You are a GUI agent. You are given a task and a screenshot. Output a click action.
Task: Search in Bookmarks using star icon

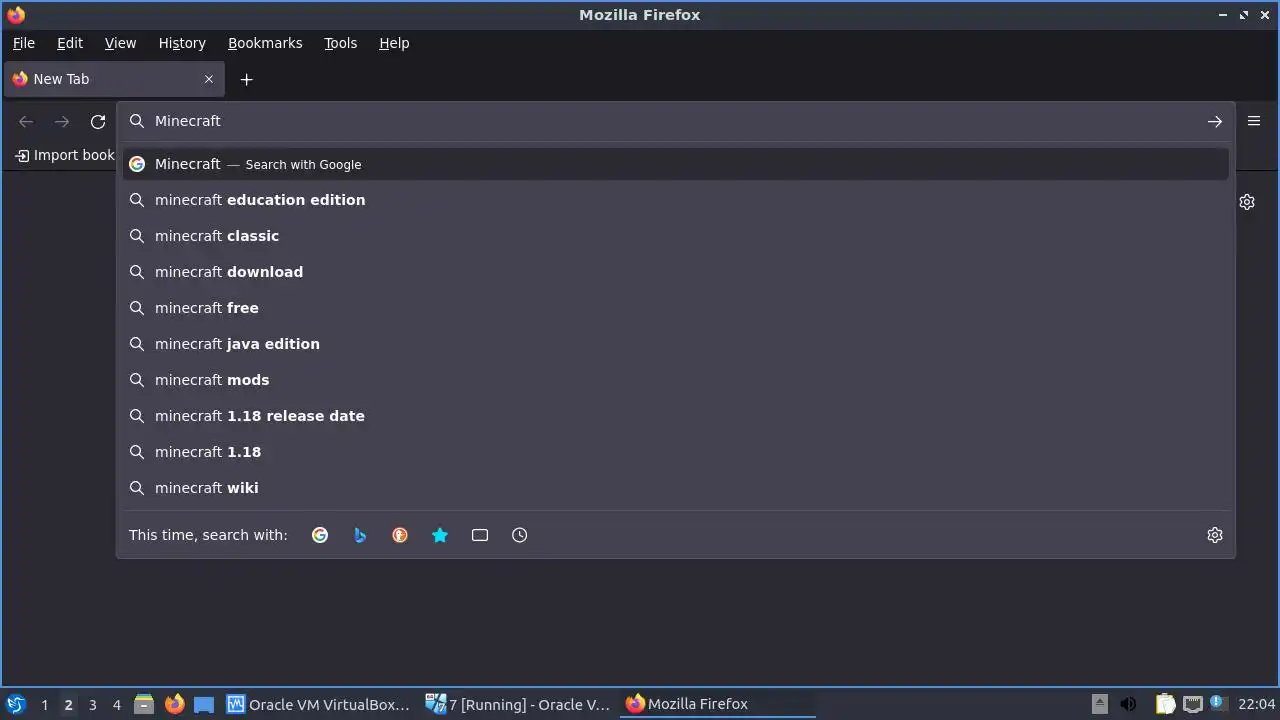440,535
